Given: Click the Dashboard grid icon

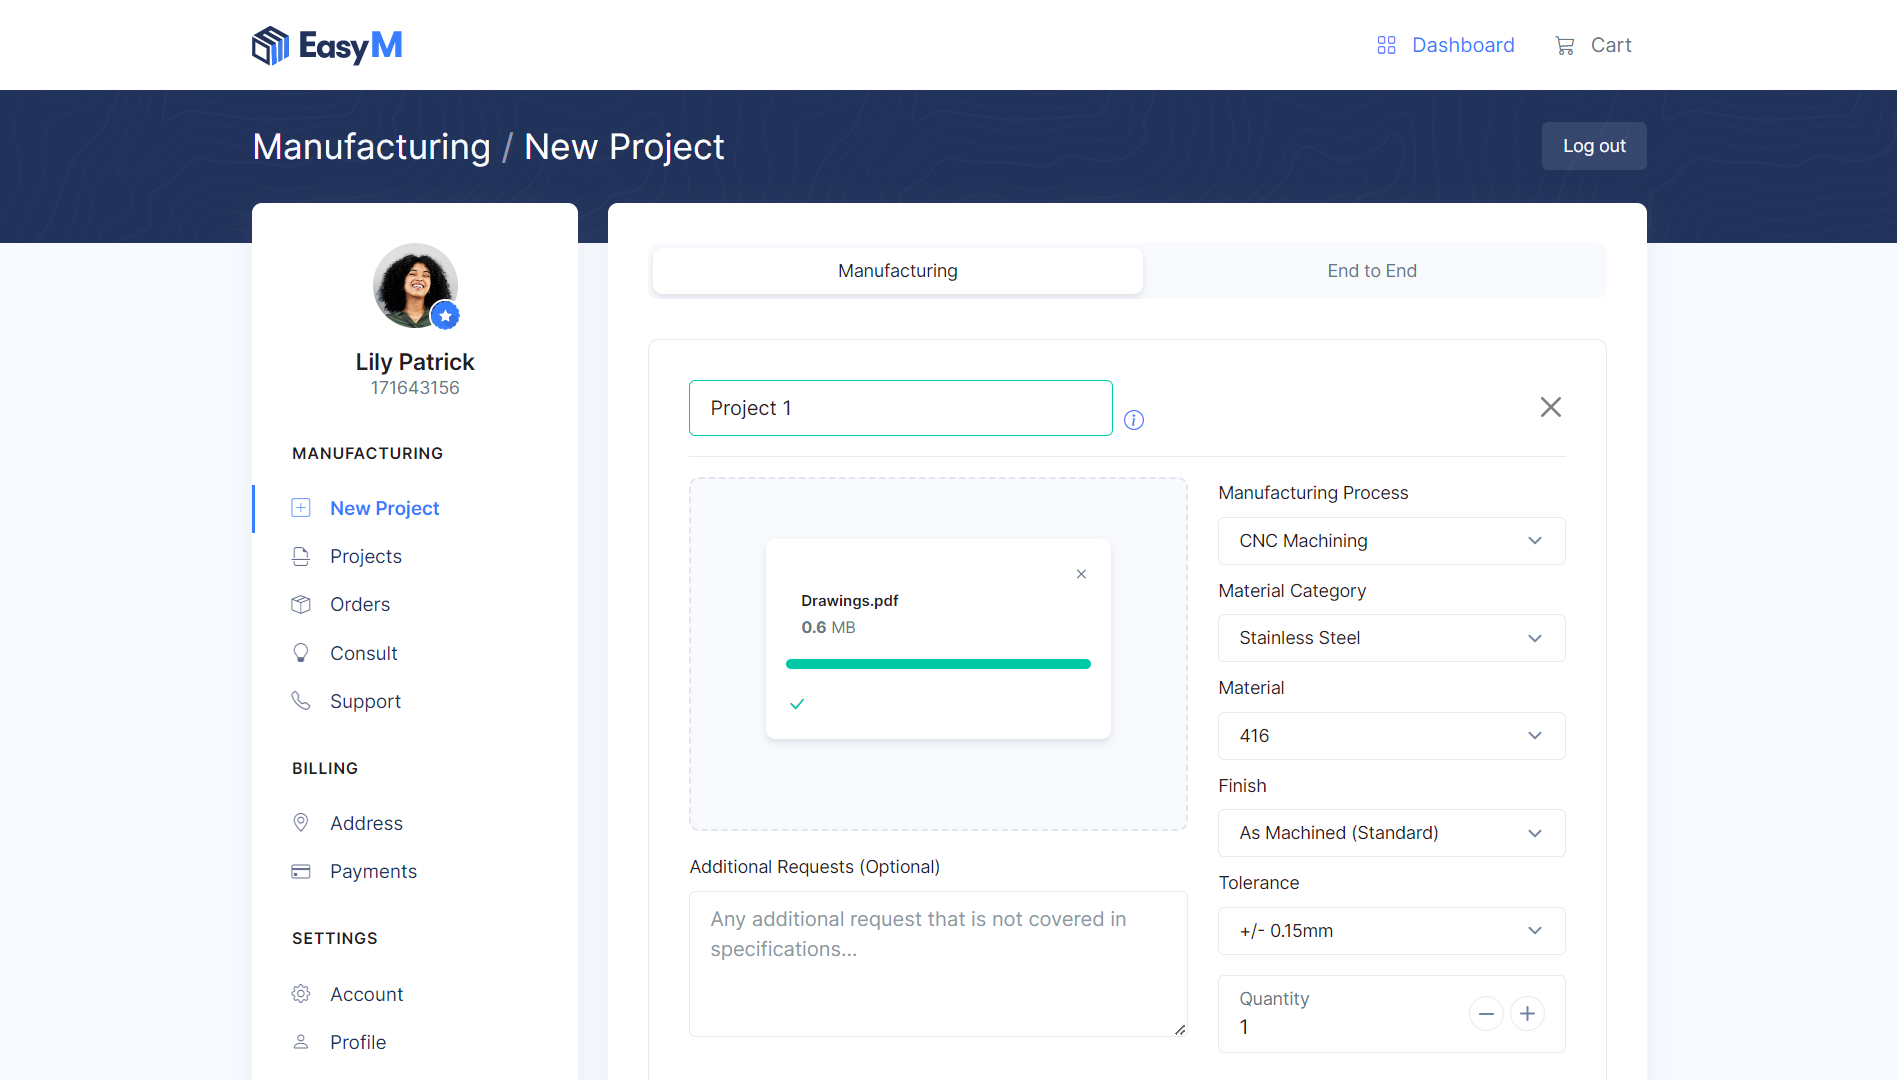Looking at the screenshot, I should (x=1386, y=45).
